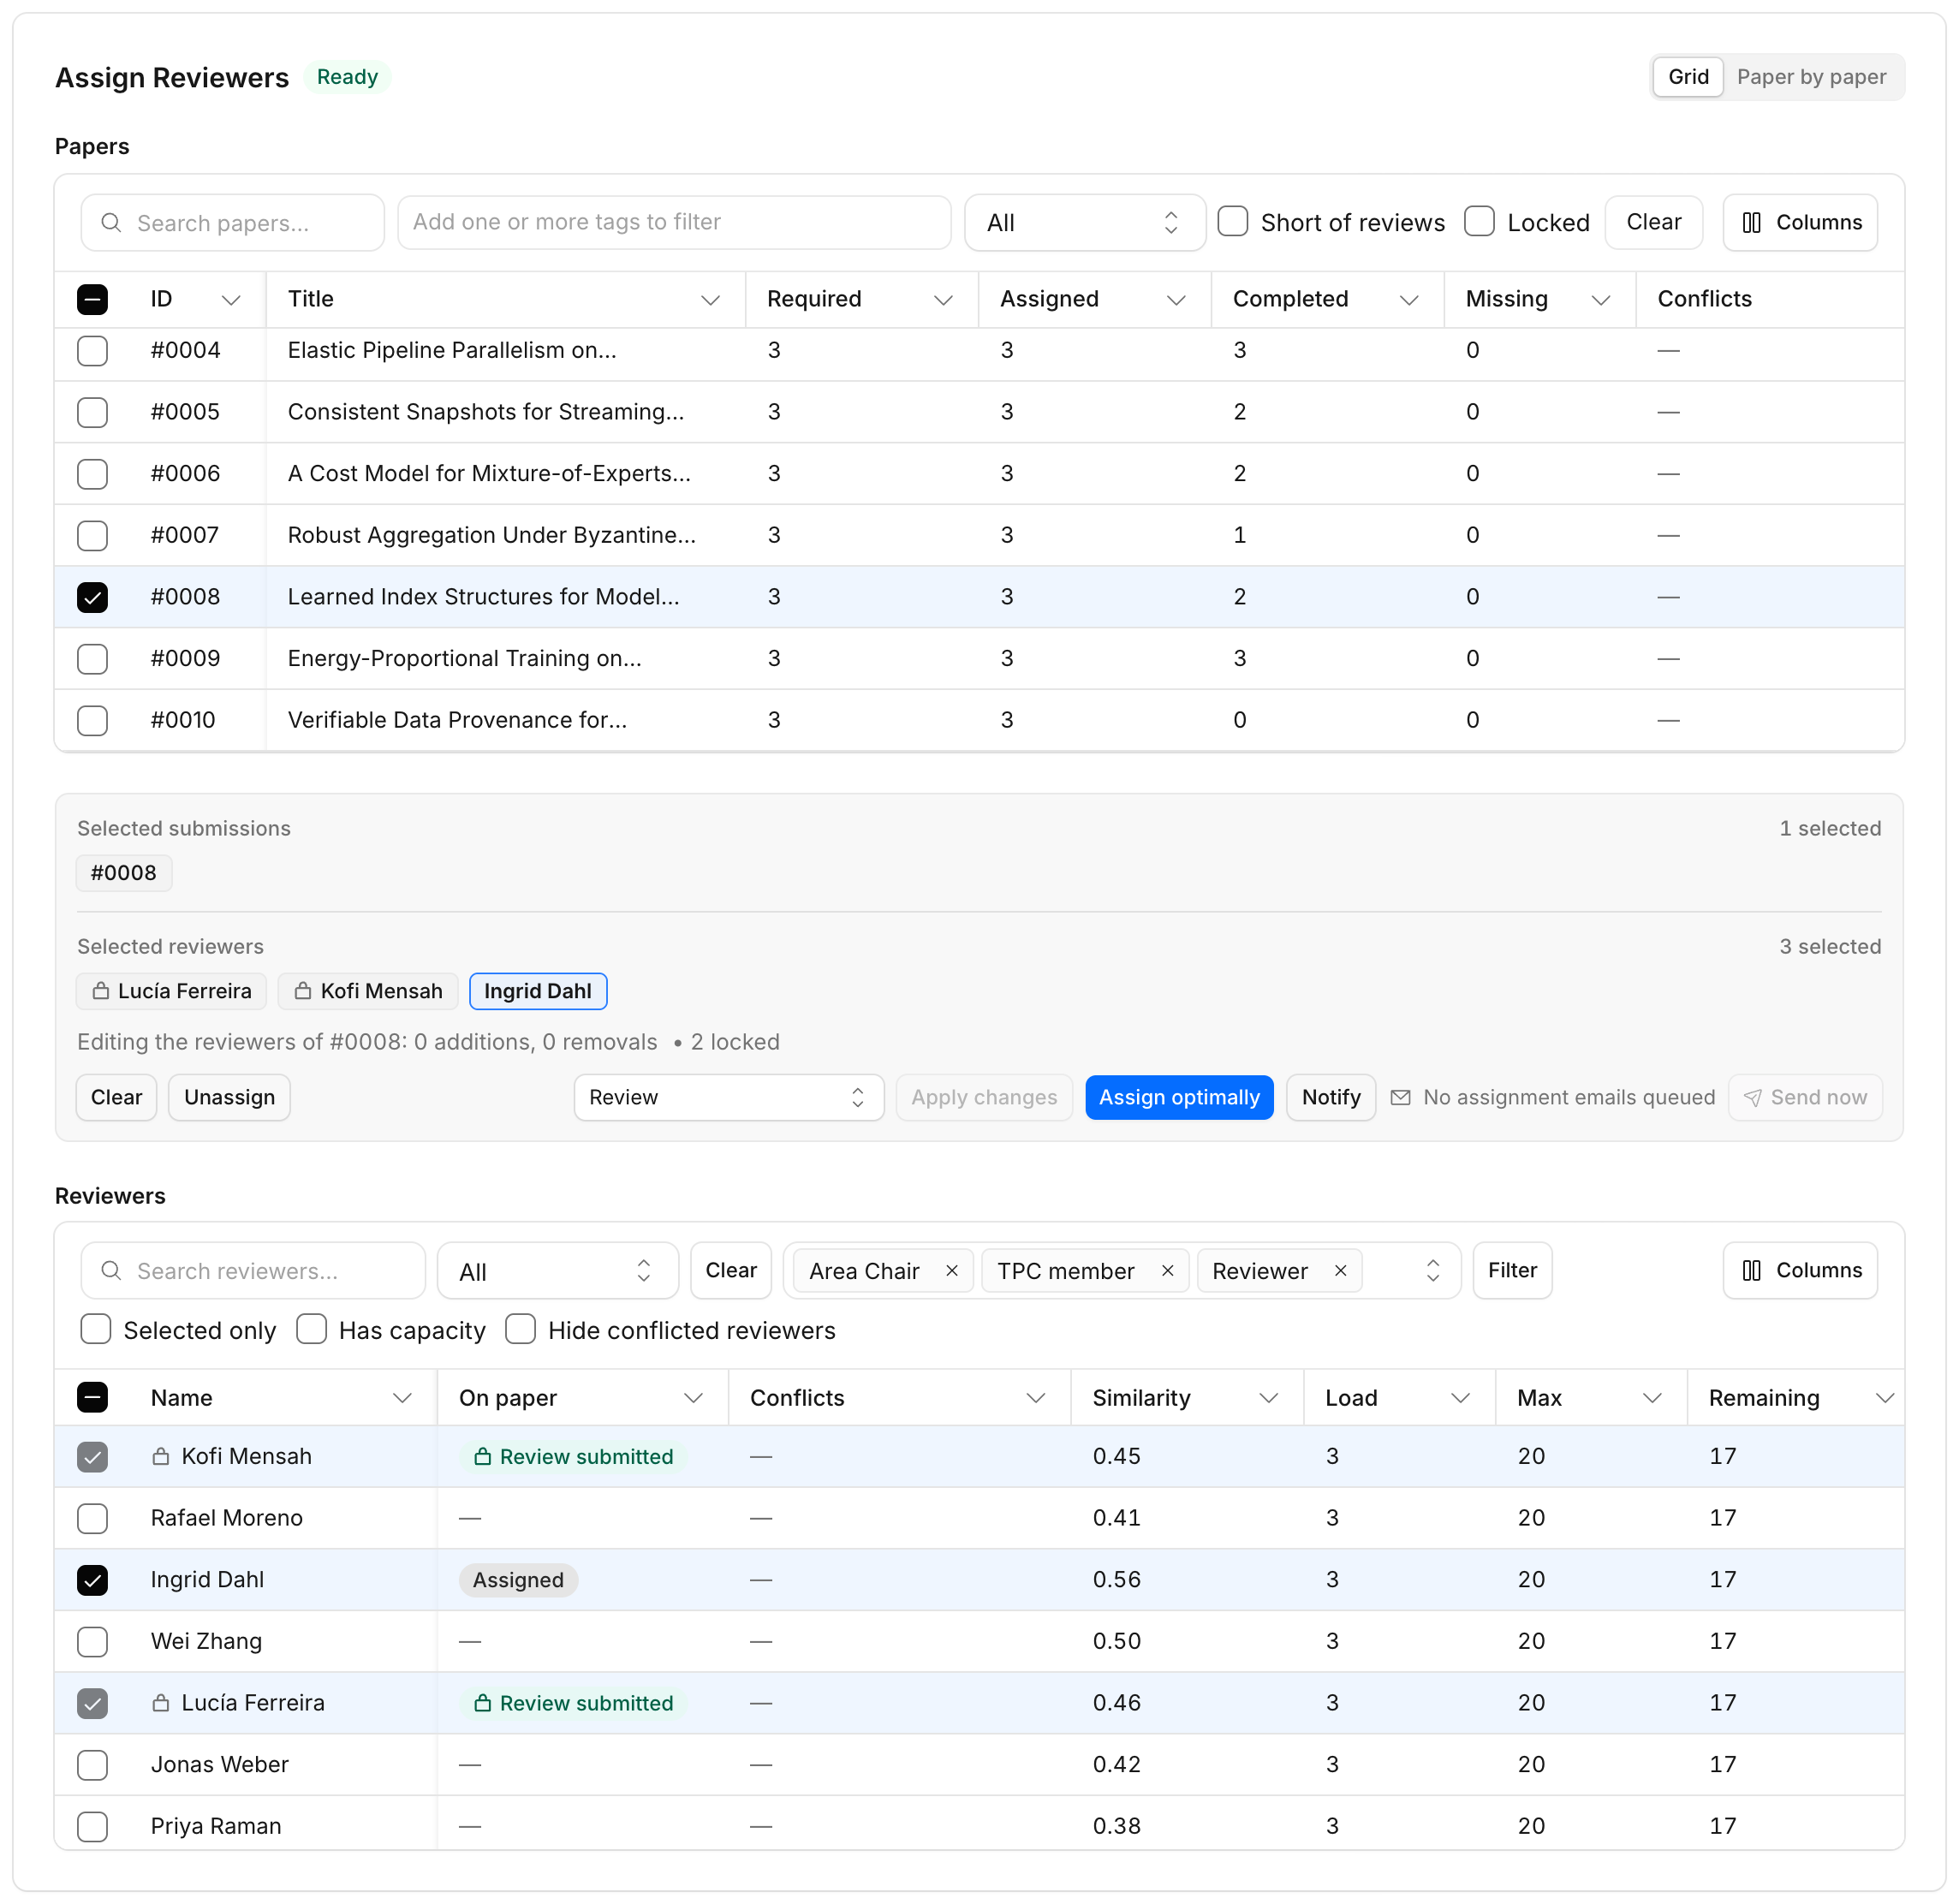
Task: Open the ID column sort chevron
Action: point(231,299)
